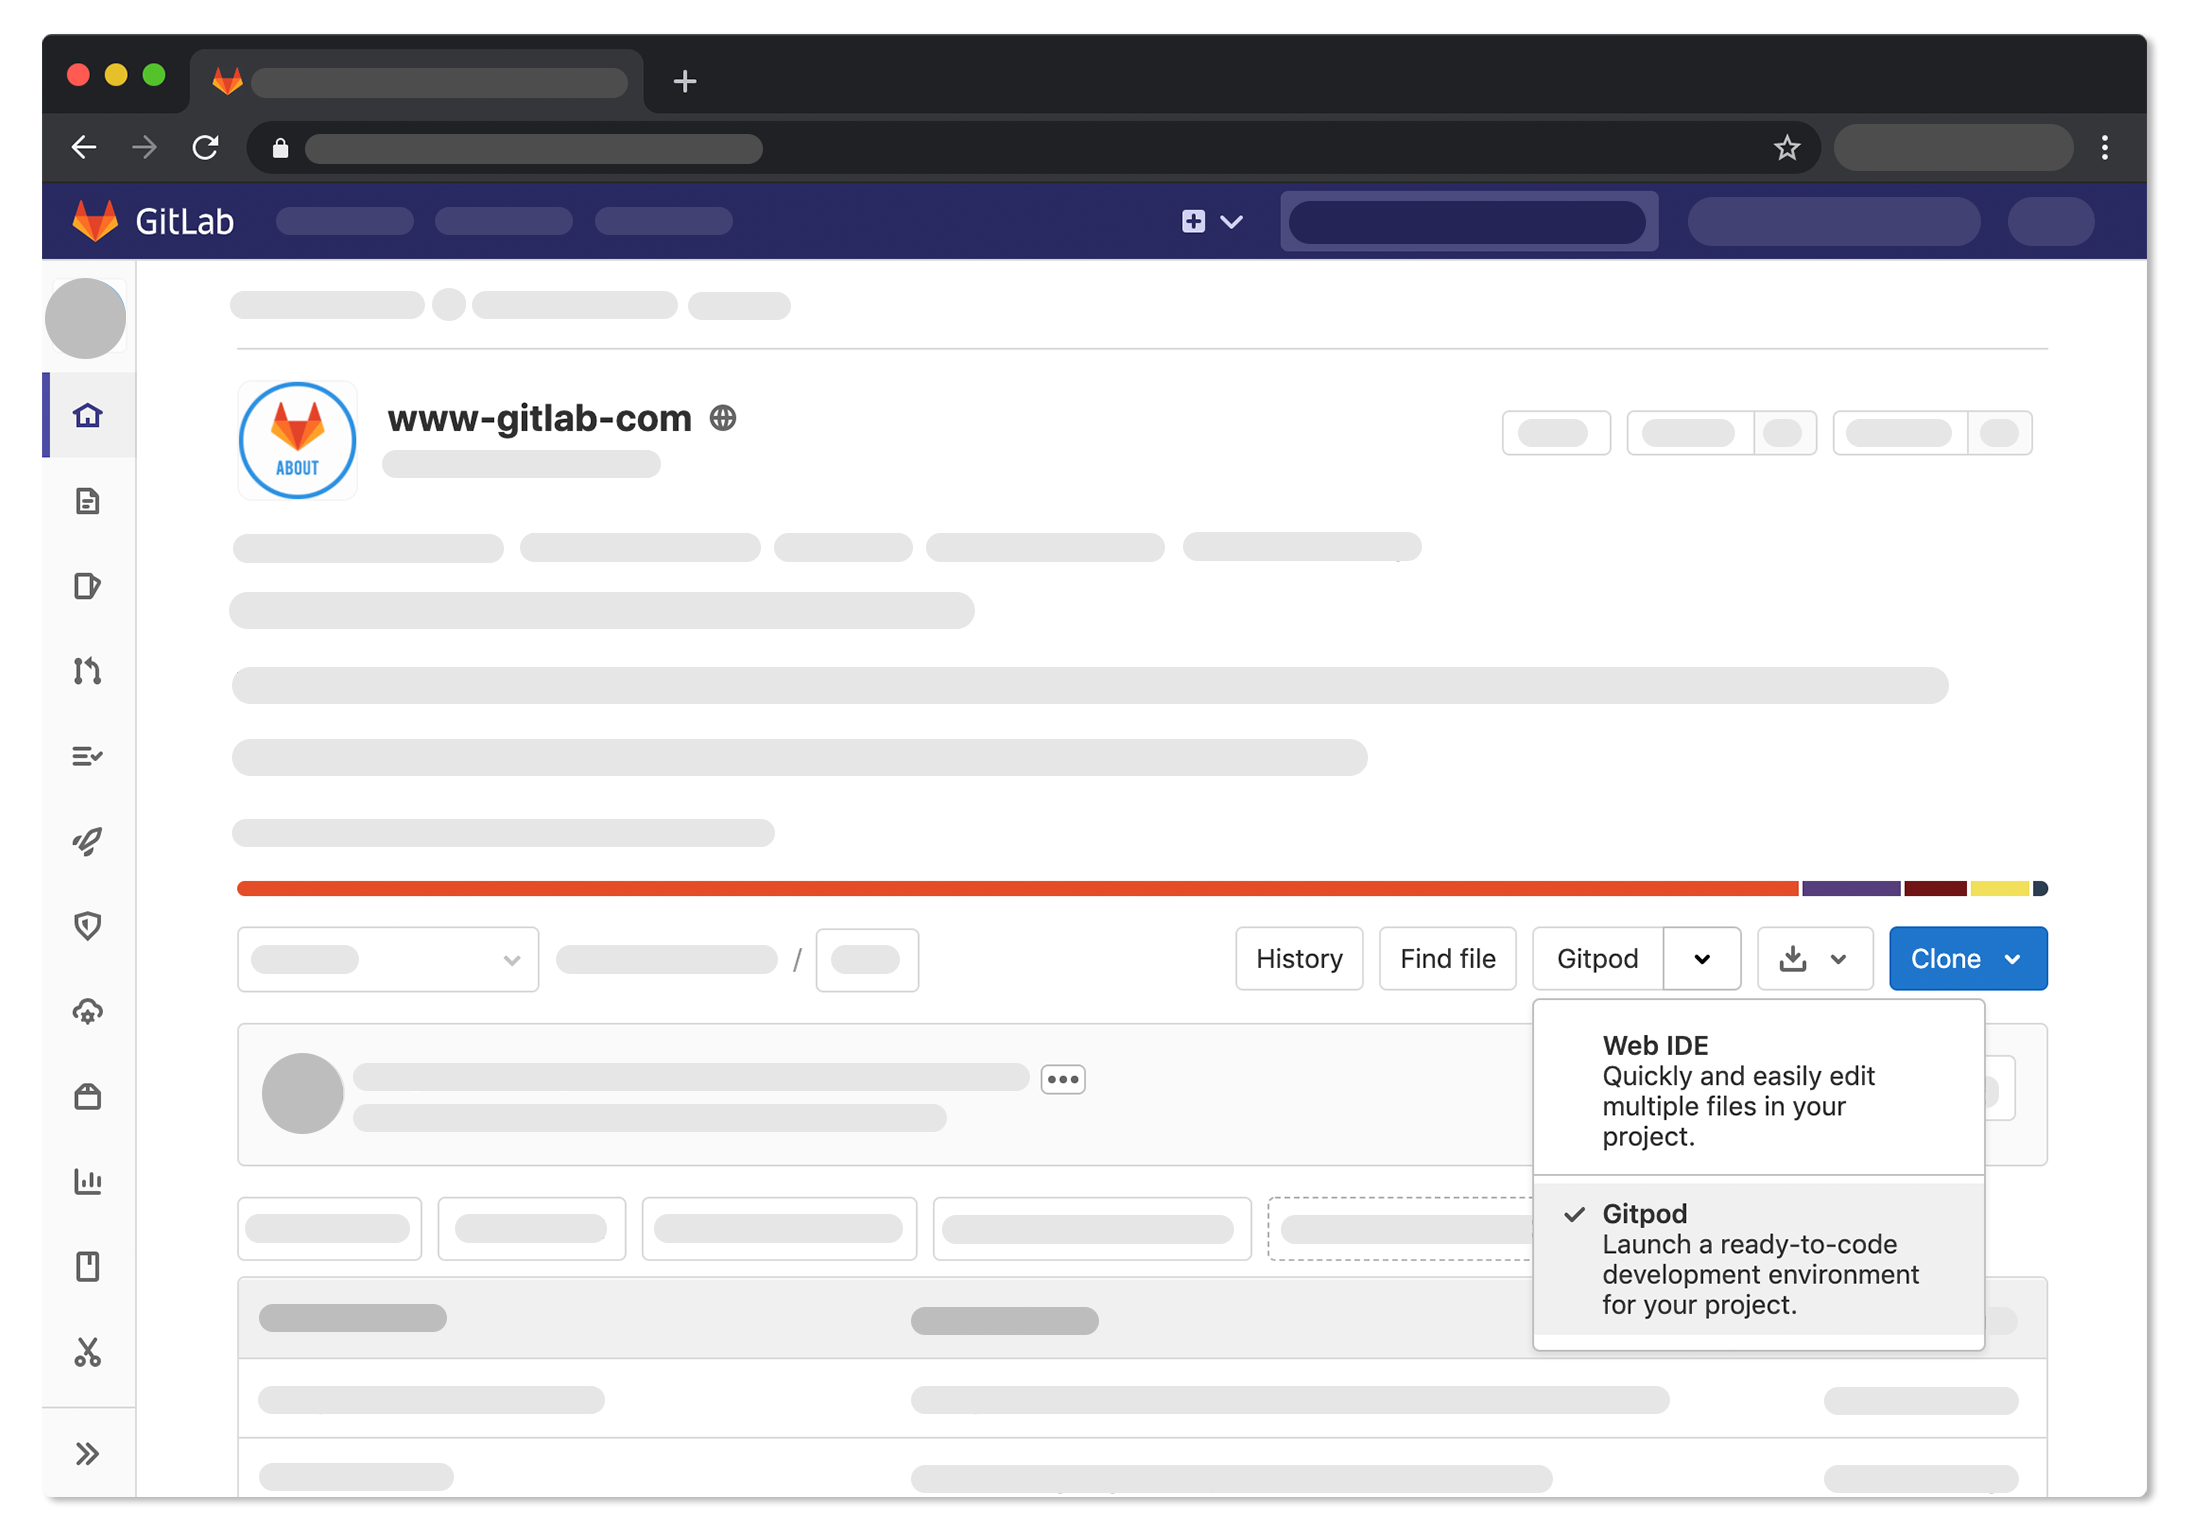
Task: Expand the blue Clone dropdown
Action: (x=1967, y=959)
